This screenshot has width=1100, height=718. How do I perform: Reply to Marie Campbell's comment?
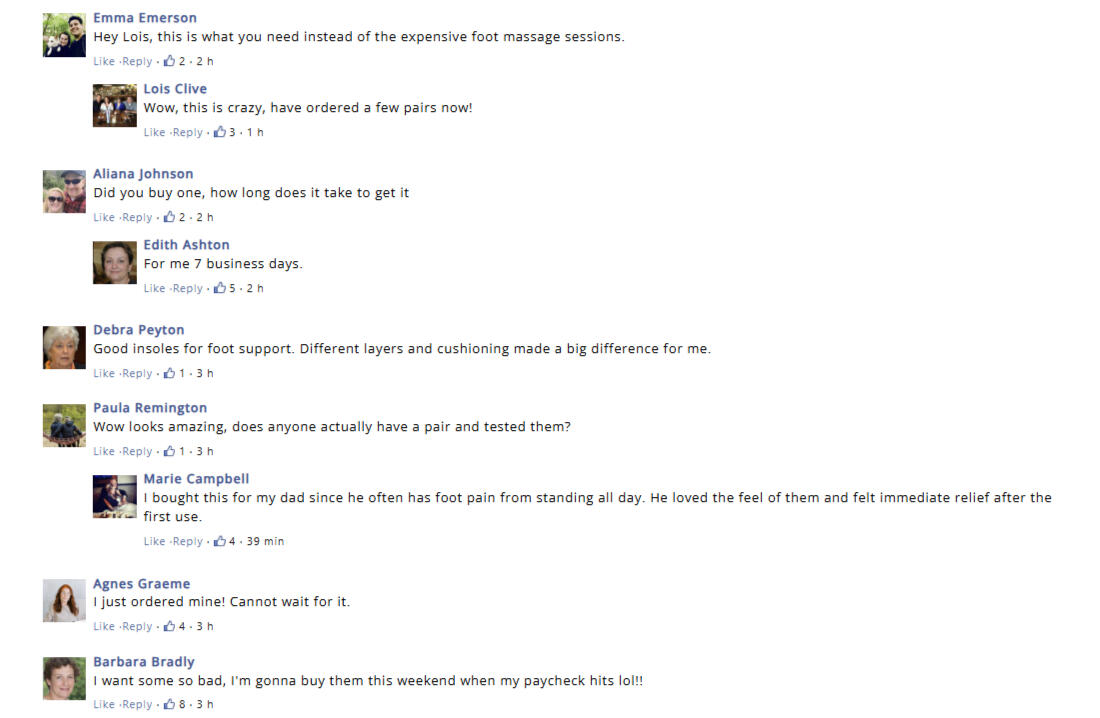point(187,541)
